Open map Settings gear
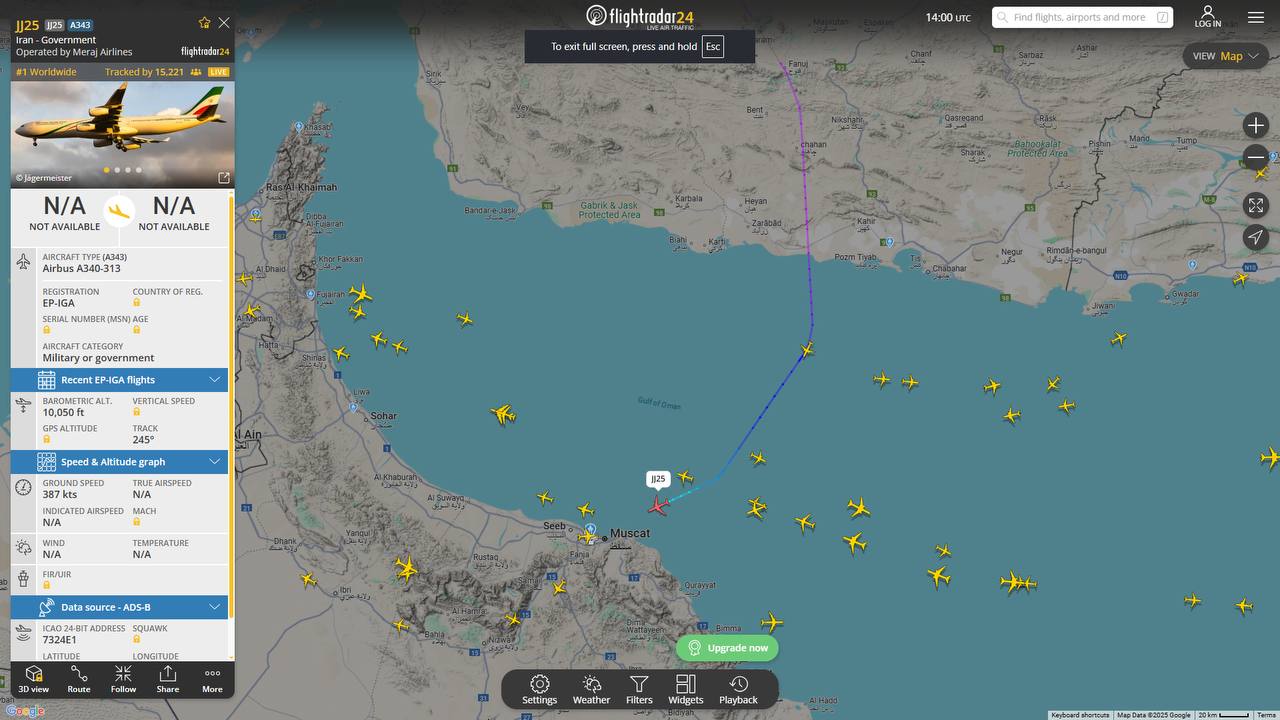The width and height of the screenshot is (1280, 720). point(539,689)
